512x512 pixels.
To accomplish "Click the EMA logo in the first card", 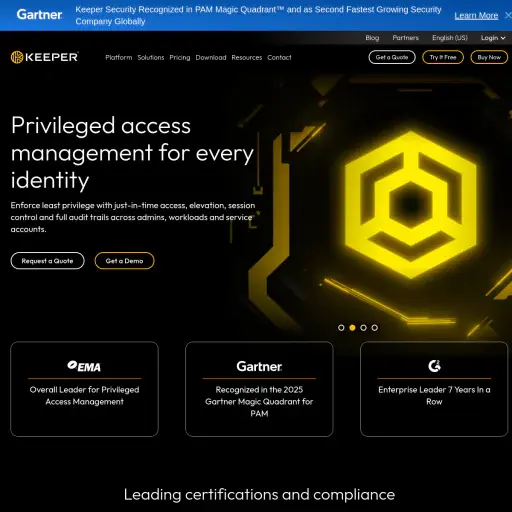I will point(84,366).
